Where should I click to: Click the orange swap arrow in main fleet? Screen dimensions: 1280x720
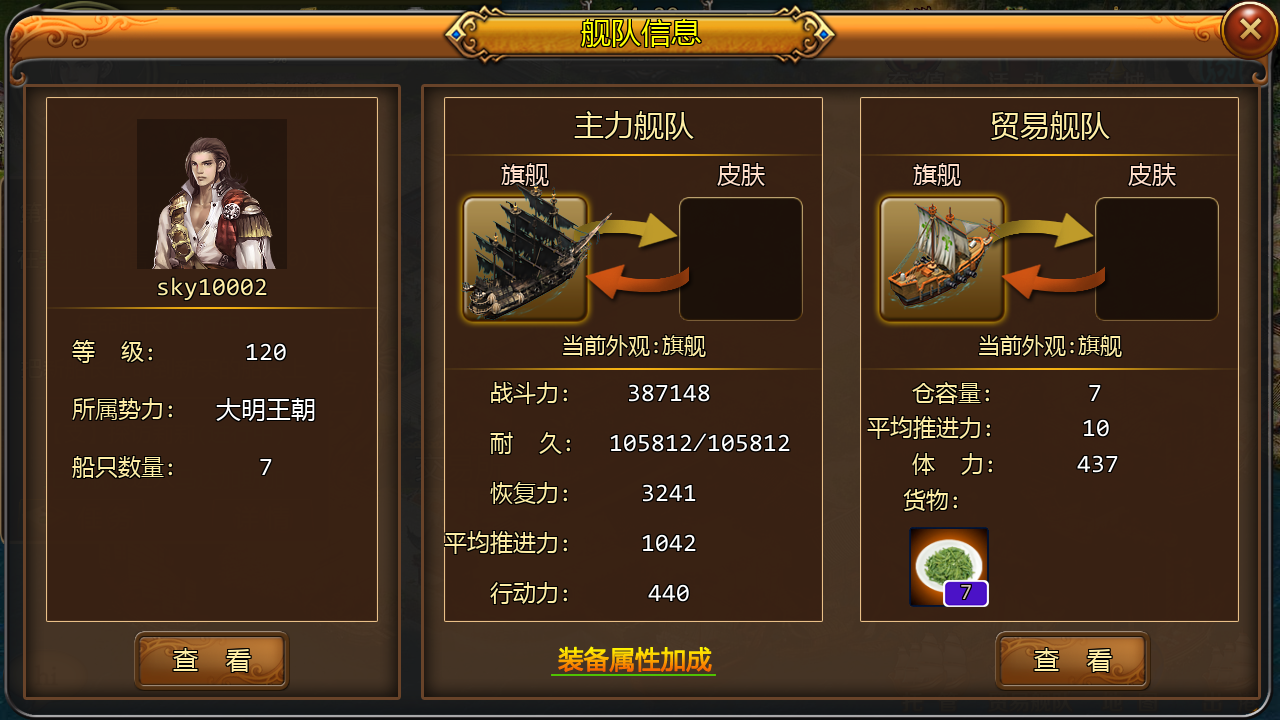(x=633, y=276)
